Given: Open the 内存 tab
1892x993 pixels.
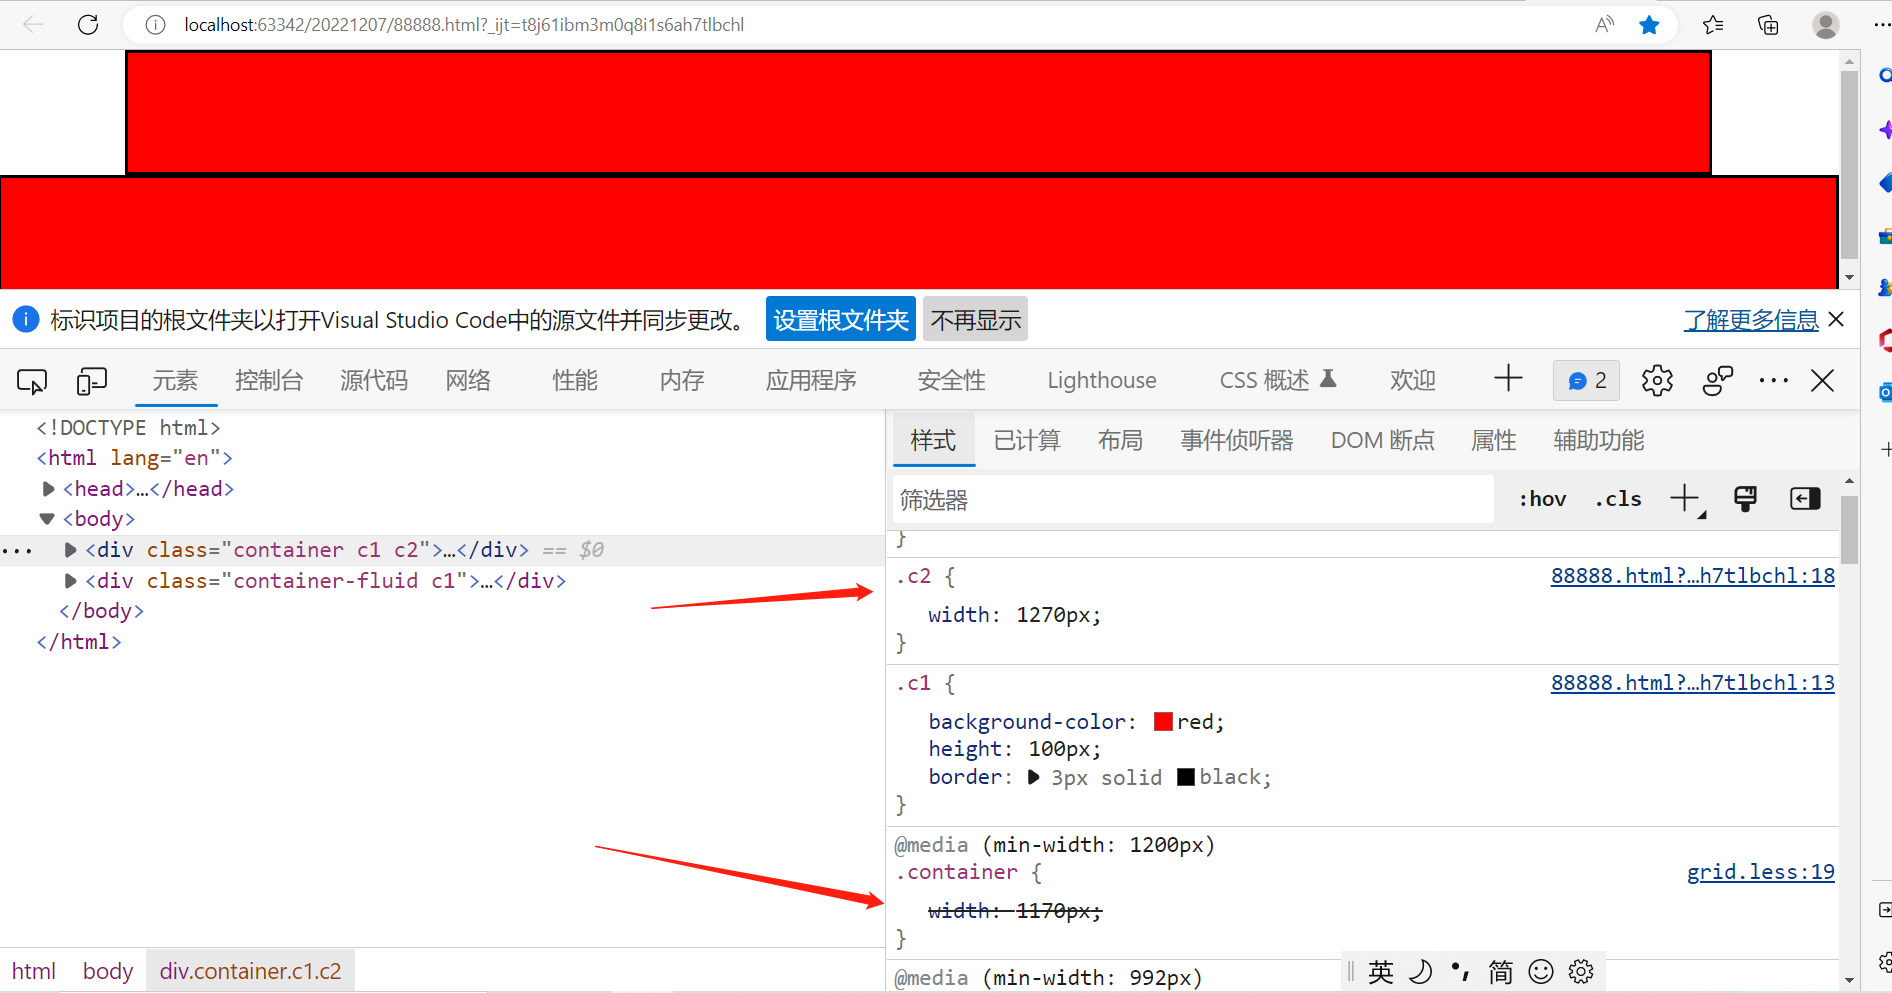Looking at the screenshot, I should coord(682,381).
